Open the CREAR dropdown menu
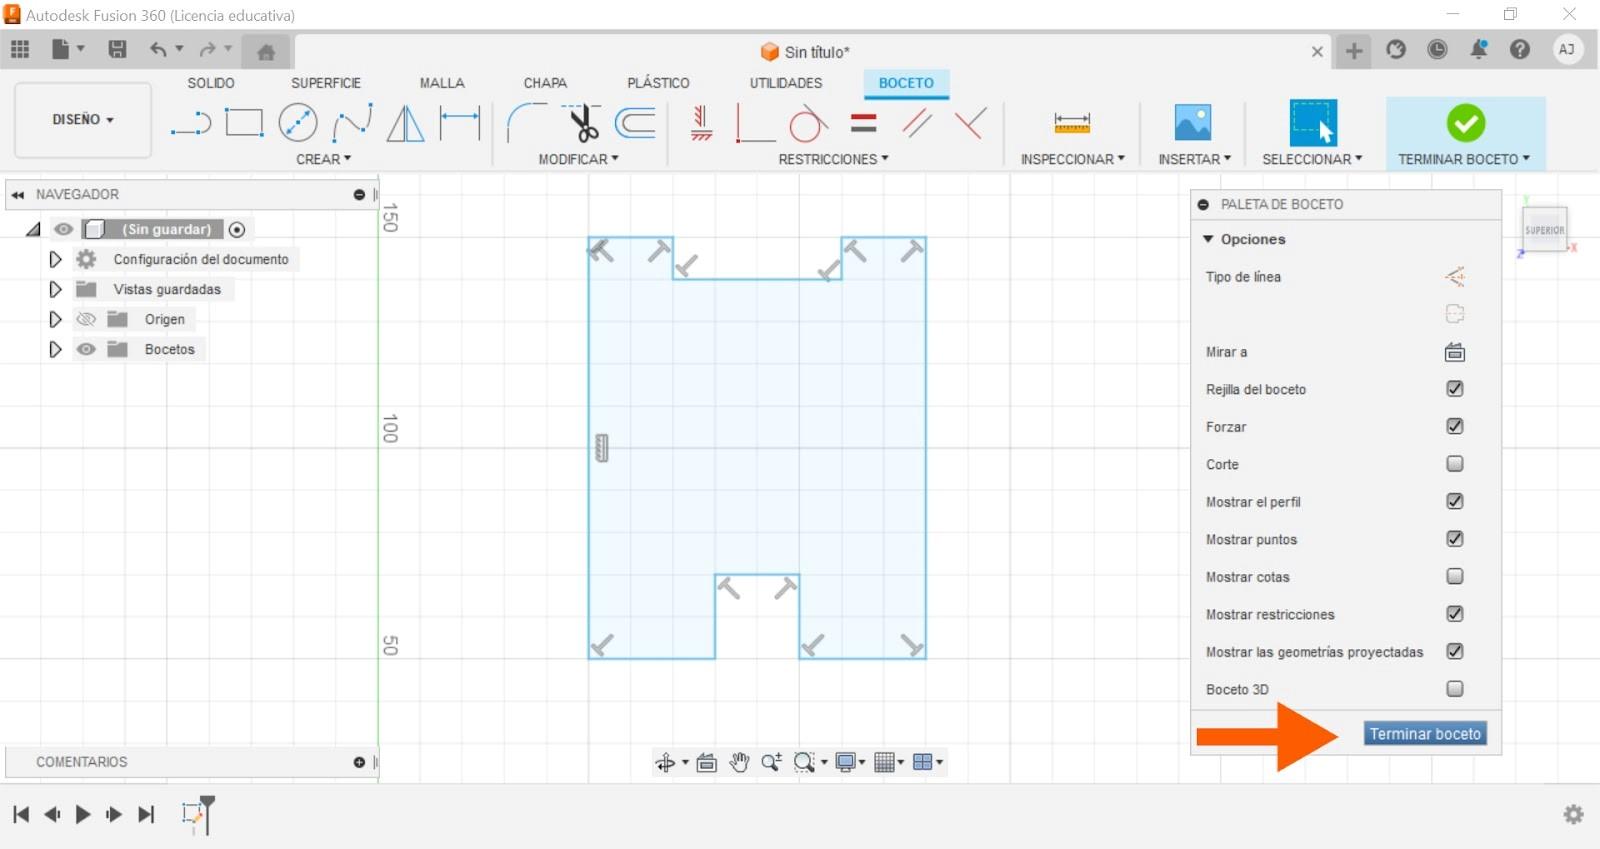The width and height of the screenshot is (1600, 849). pyautogui.click(x=323, y=159)
